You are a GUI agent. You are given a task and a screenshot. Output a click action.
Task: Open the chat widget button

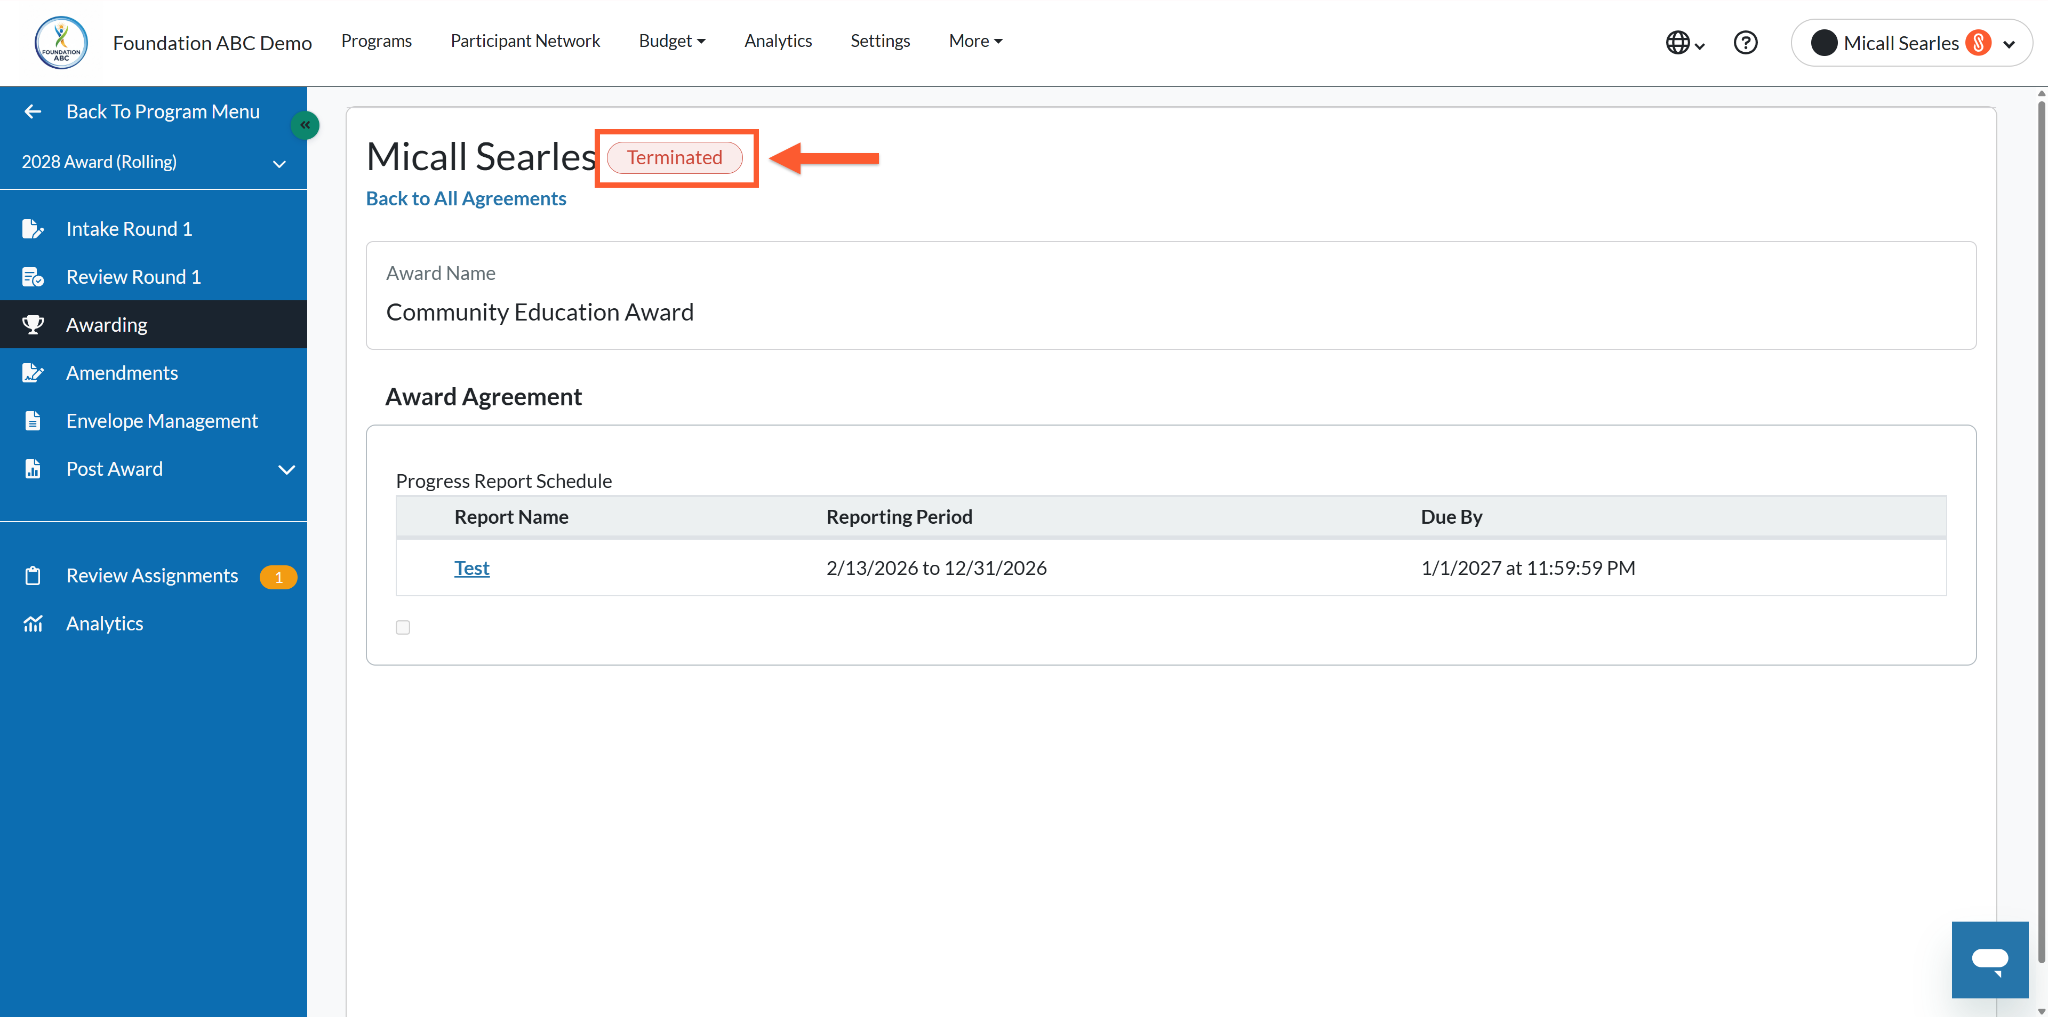[1990, 960]
